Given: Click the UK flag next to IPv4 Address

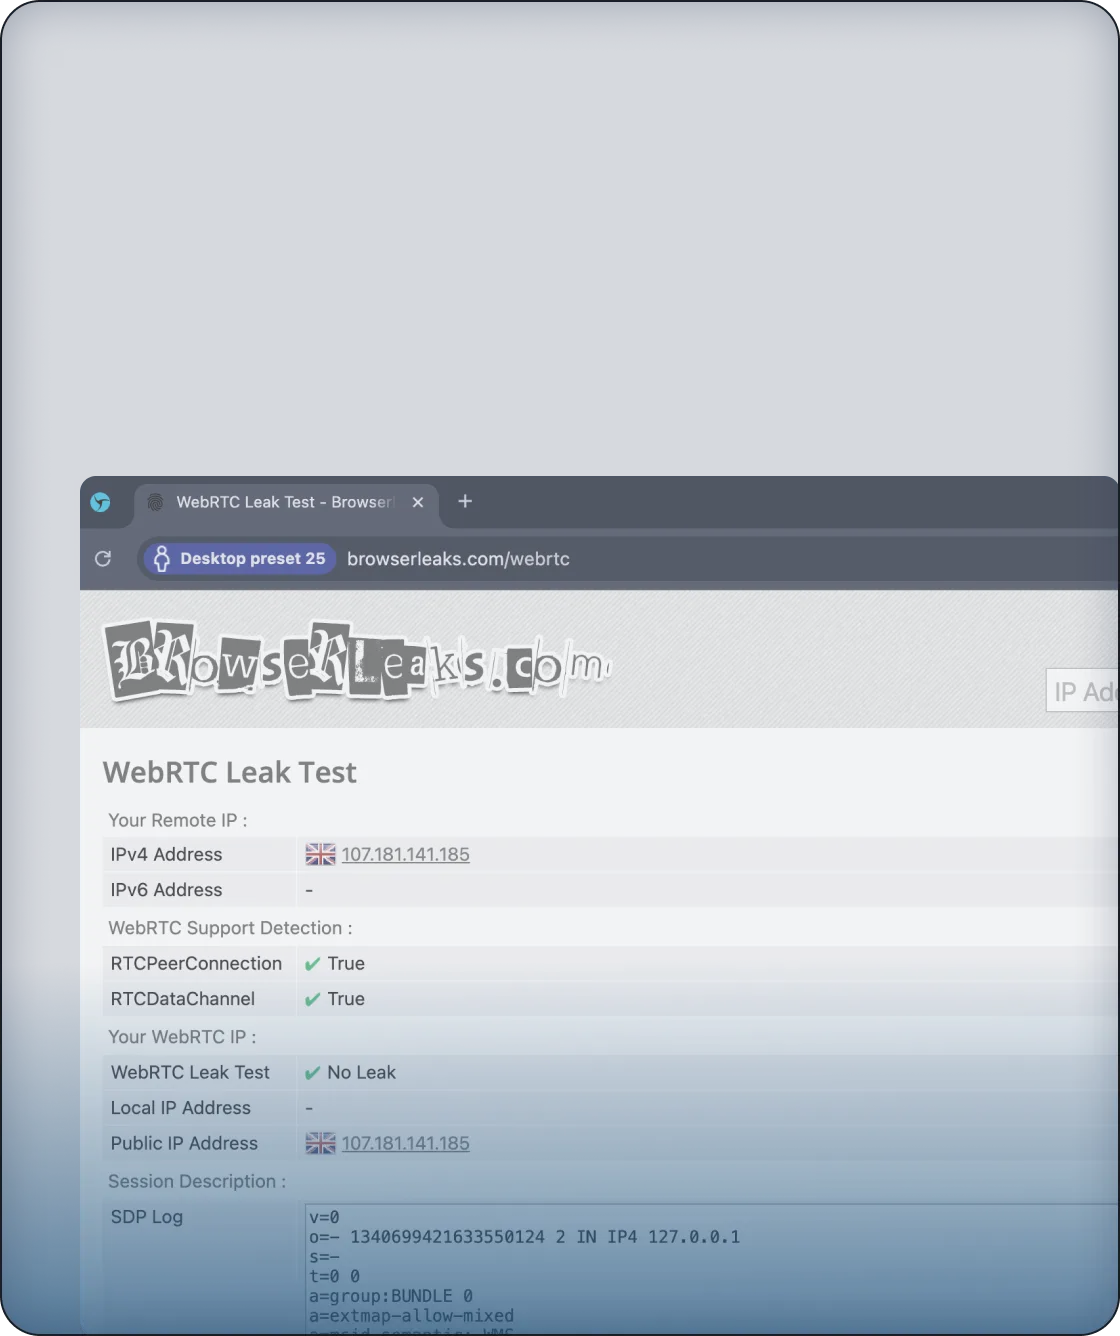Looking at the screenshot, I should pyautogui.click(x=320, y=854).
